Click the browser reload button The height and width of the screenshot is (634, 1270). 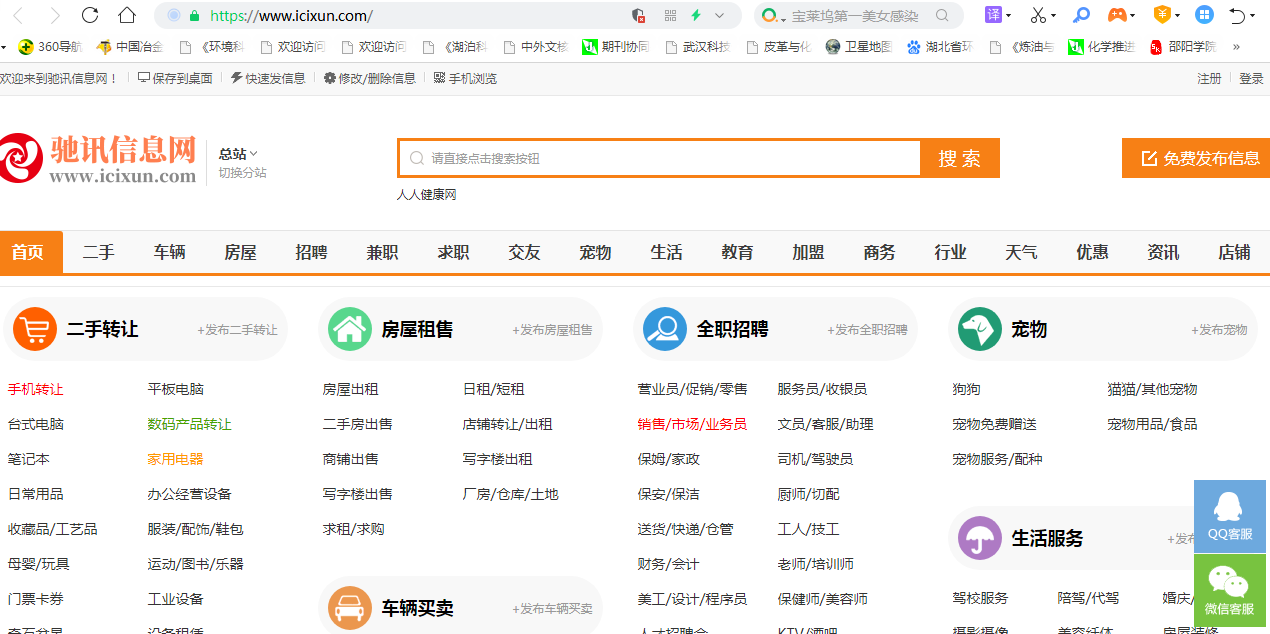point(90,15)
